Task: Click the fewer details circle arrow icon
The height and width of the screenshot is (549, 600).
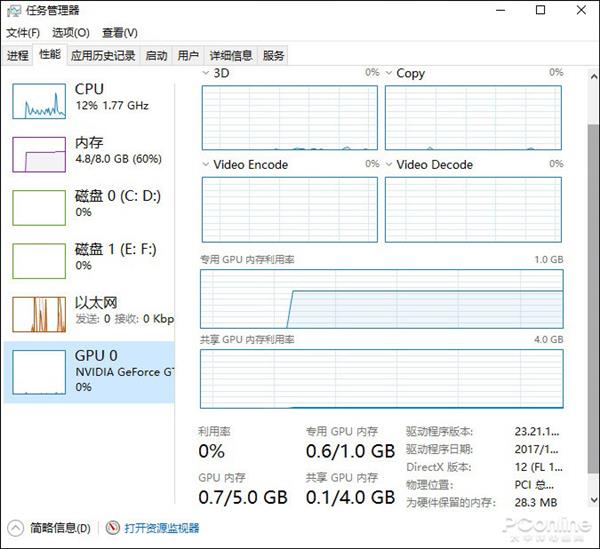Action: 15,528
